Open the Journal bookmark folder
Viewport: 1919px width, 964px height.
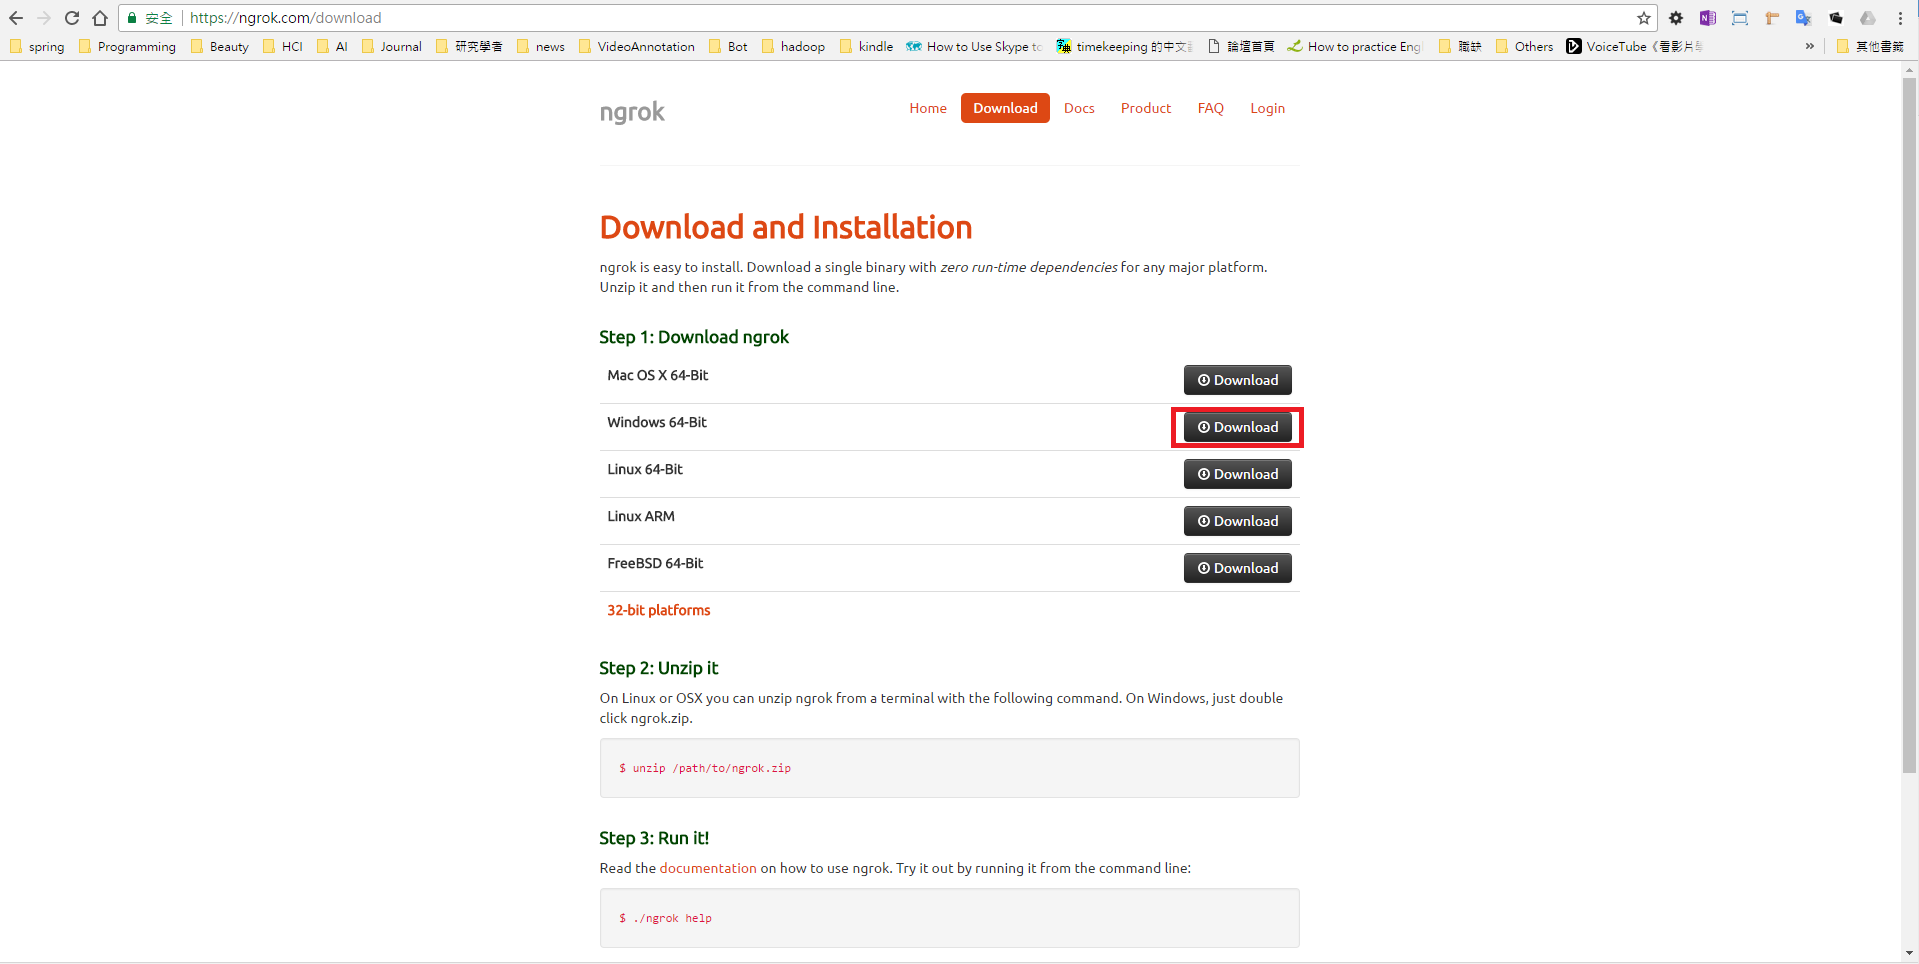(x=391, y=46)
